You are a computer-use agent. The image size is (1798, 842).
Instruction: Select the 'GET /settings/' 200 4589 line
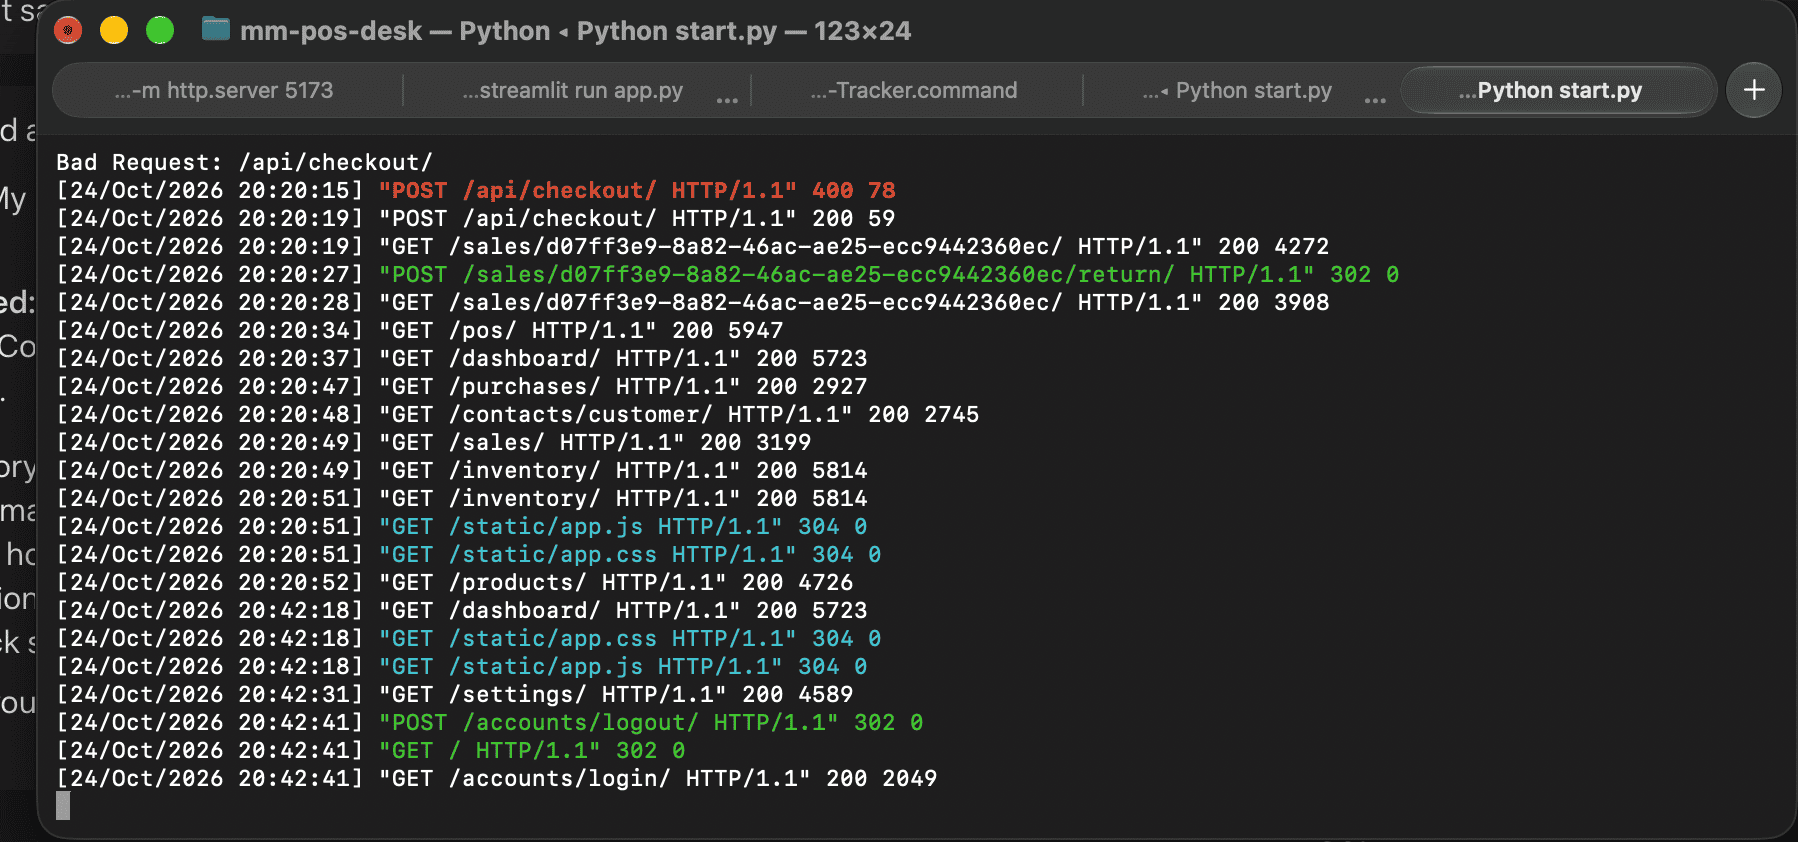coord(455,694)
